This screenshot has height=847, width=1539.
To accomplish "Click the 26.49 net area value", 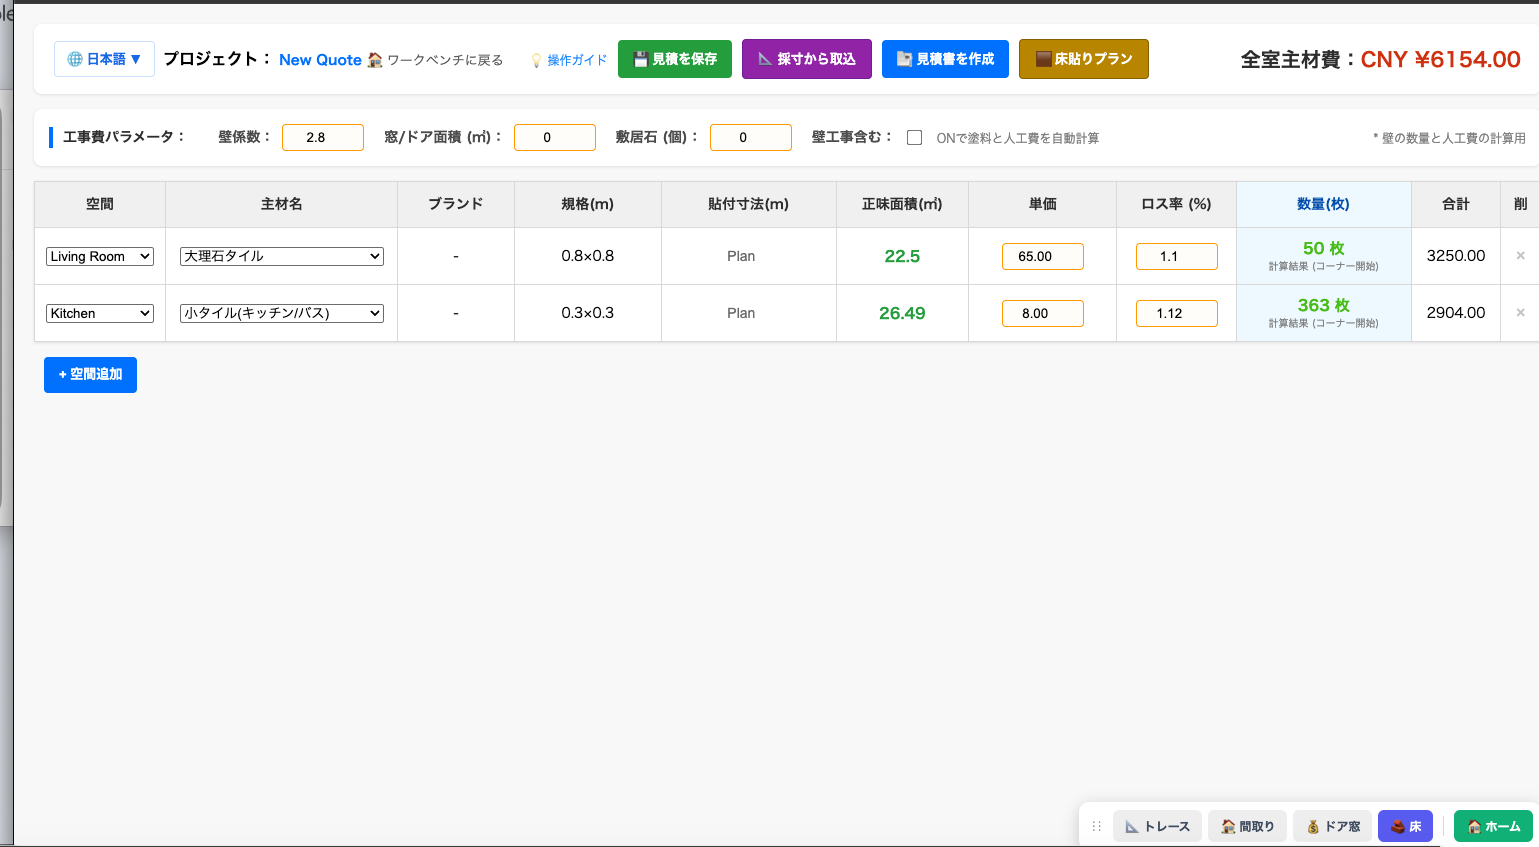I will [902, 313].
